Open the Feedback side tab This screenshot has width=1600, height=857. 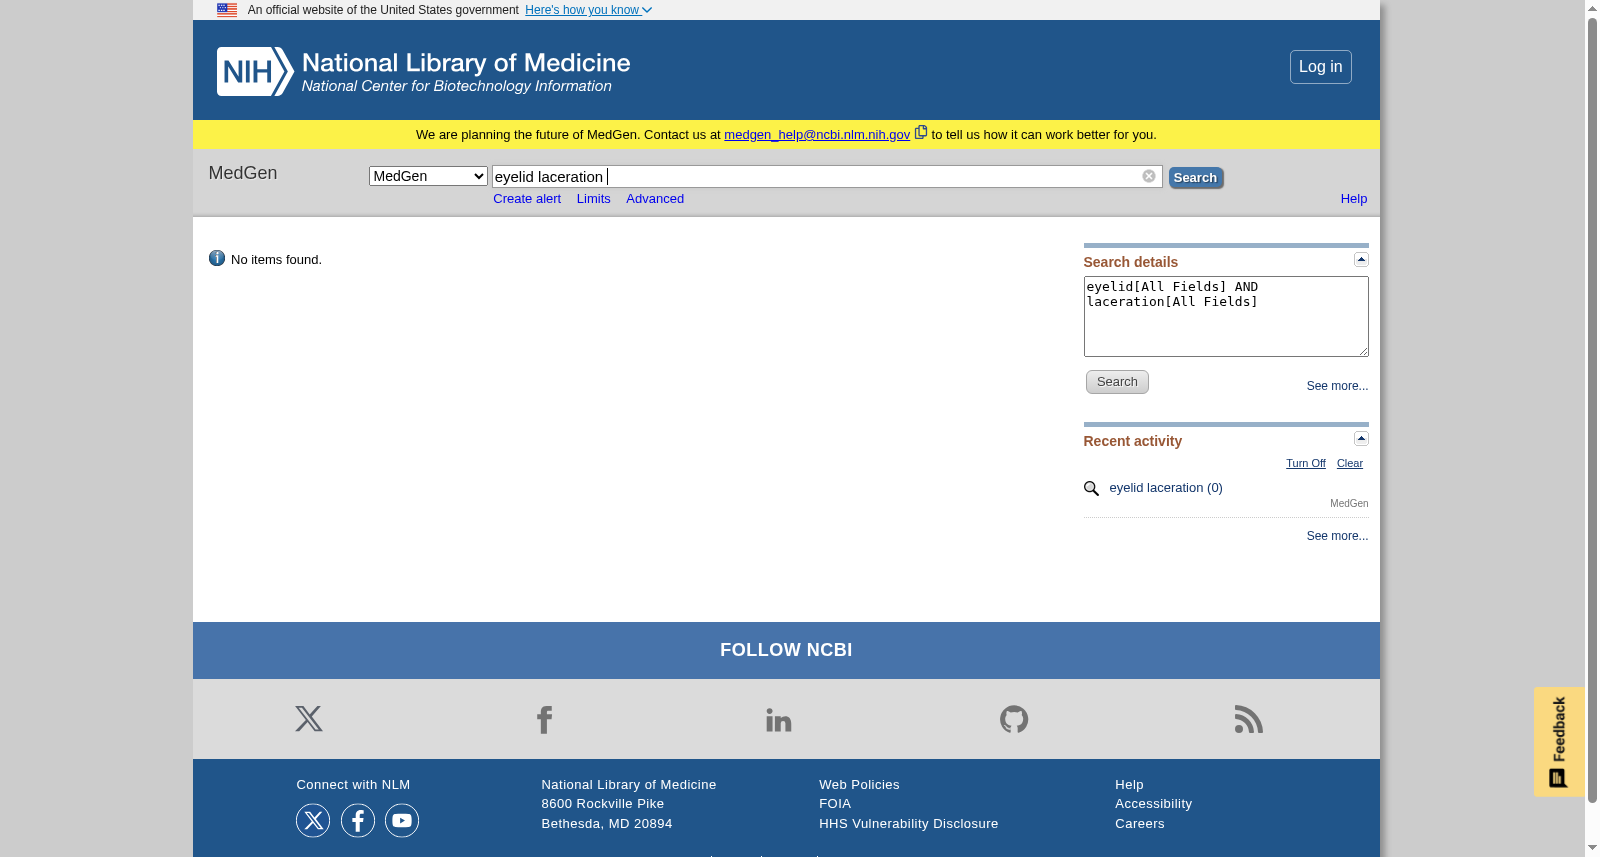pos(1559,742)
